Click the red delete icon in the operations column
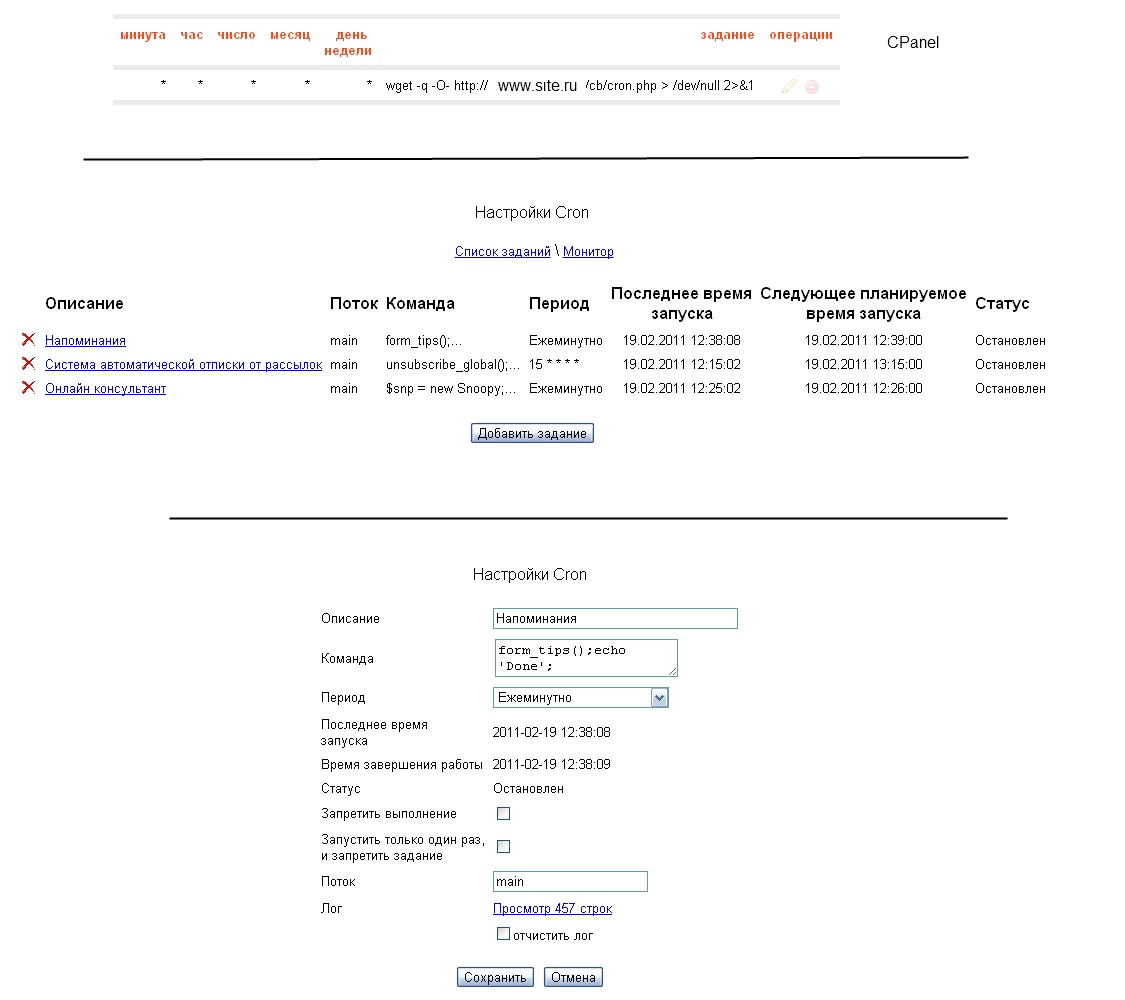 812,87
